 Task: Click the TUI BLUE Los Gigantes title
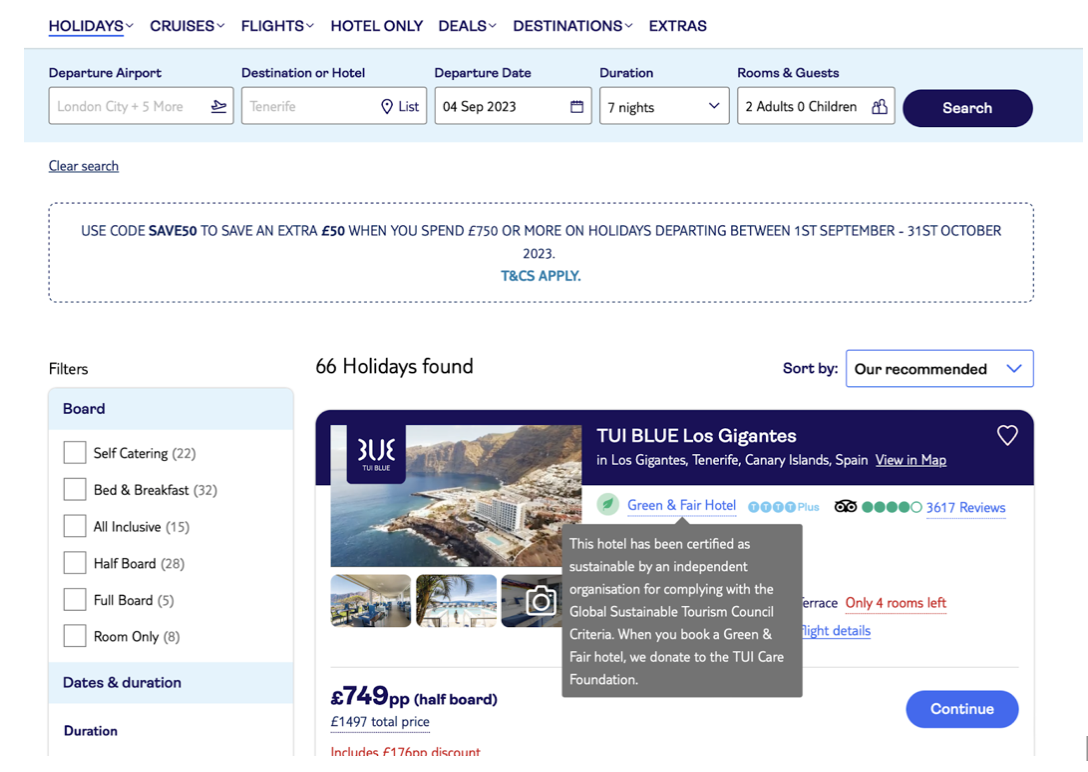[696, 436]
